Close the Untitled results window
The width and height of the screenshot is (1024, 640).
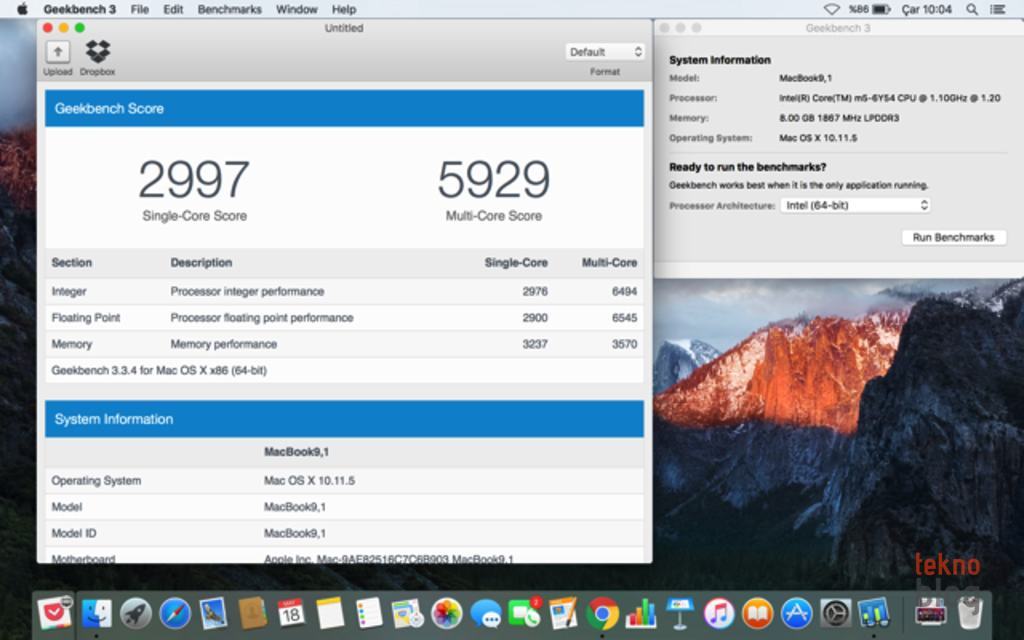48,27
